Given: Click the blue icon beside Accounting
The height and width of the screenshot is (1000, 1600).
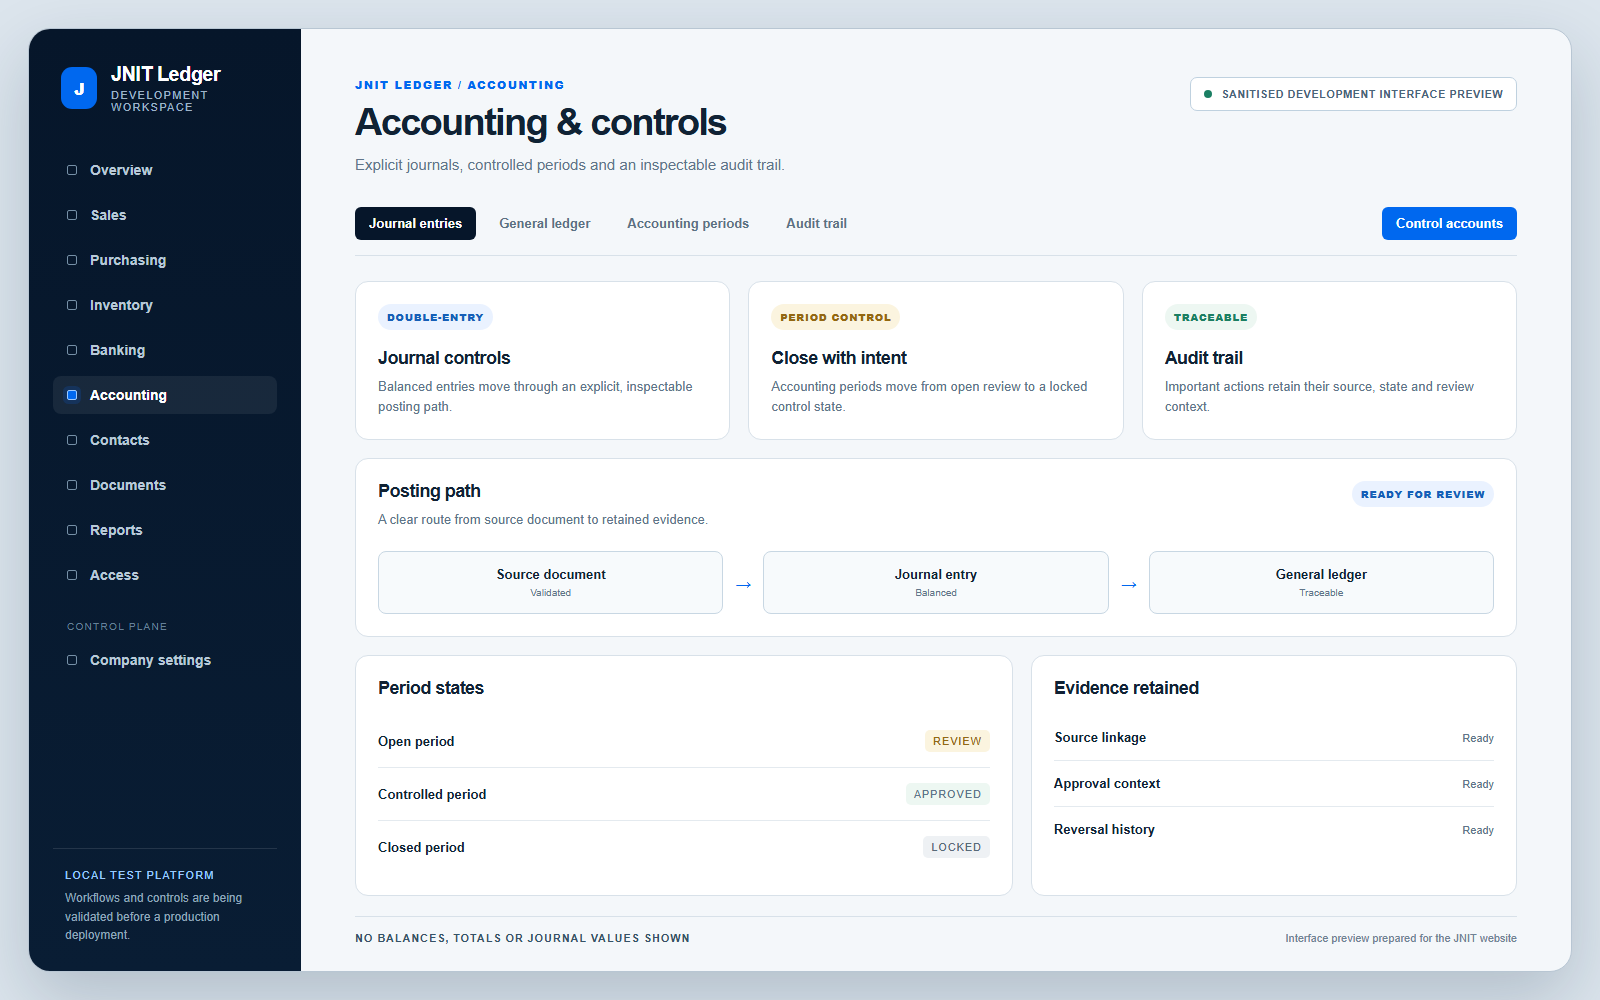Looking at the screenshot, I should pos(72,395).
